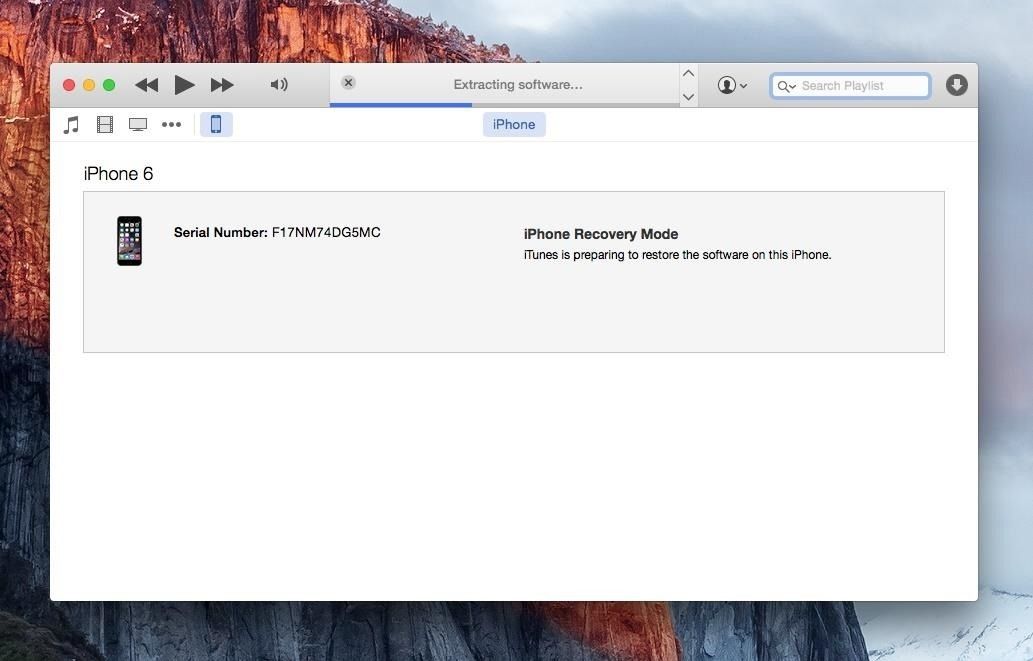Select the iPhone tab in the toolbar
The width and height of the screenshot is (1033, 661).
pos(513,124)
